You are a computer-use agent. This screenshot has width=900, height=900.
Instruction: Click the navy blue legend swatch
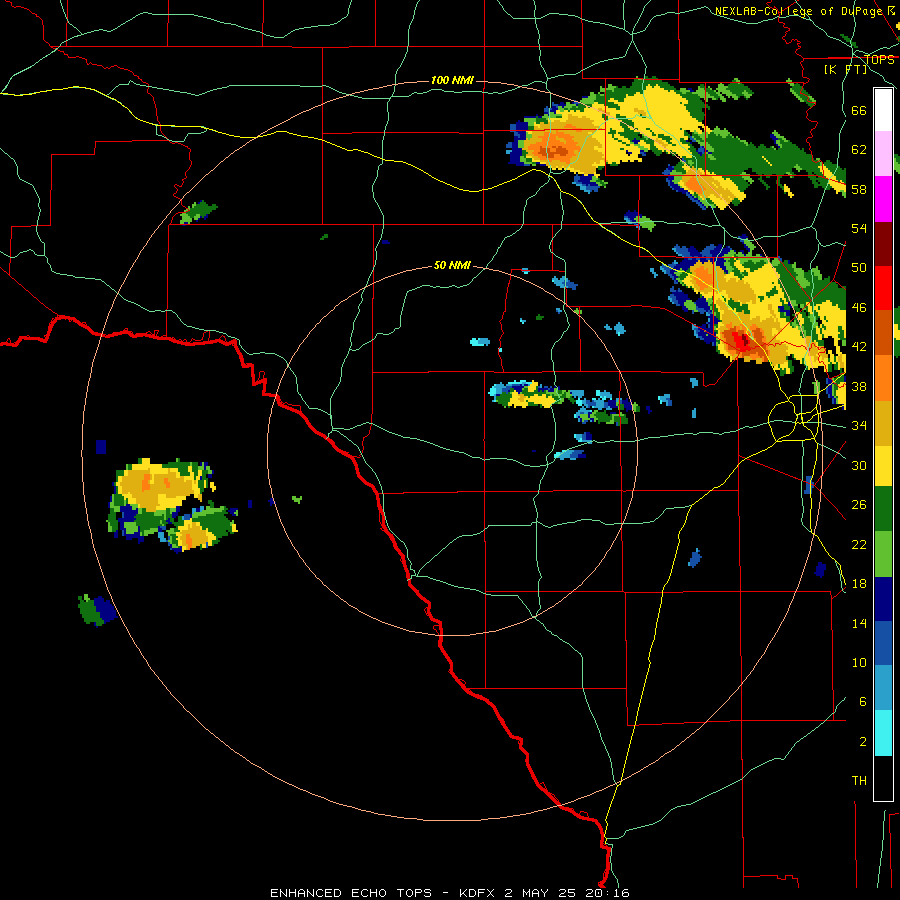coord(883,599)
